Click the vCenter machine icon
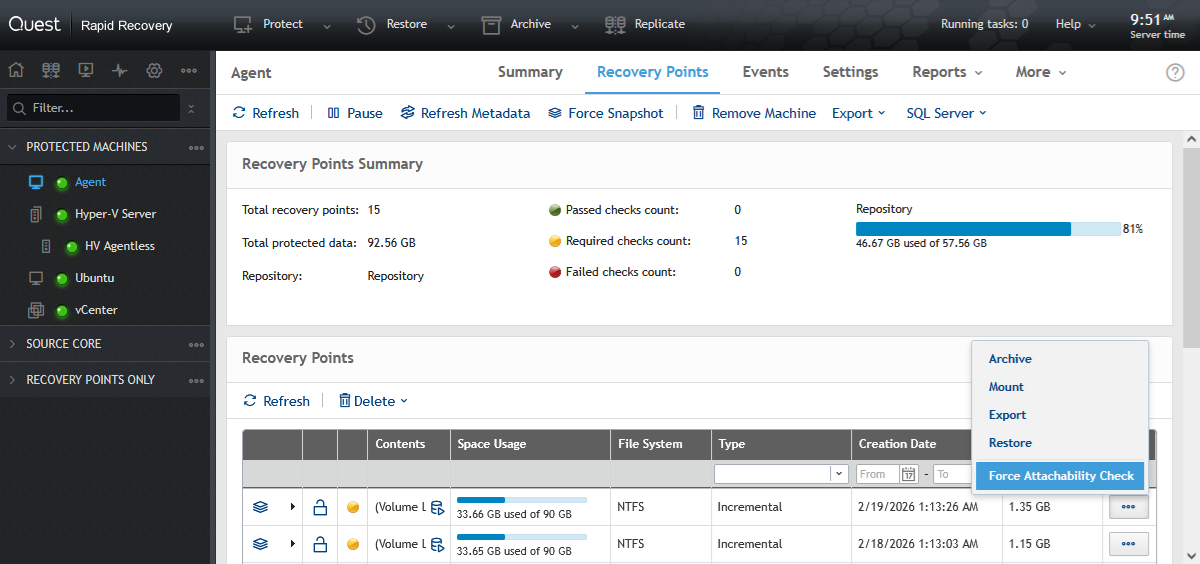Viewport: 1200px width, 564px height. pos(36,310)
